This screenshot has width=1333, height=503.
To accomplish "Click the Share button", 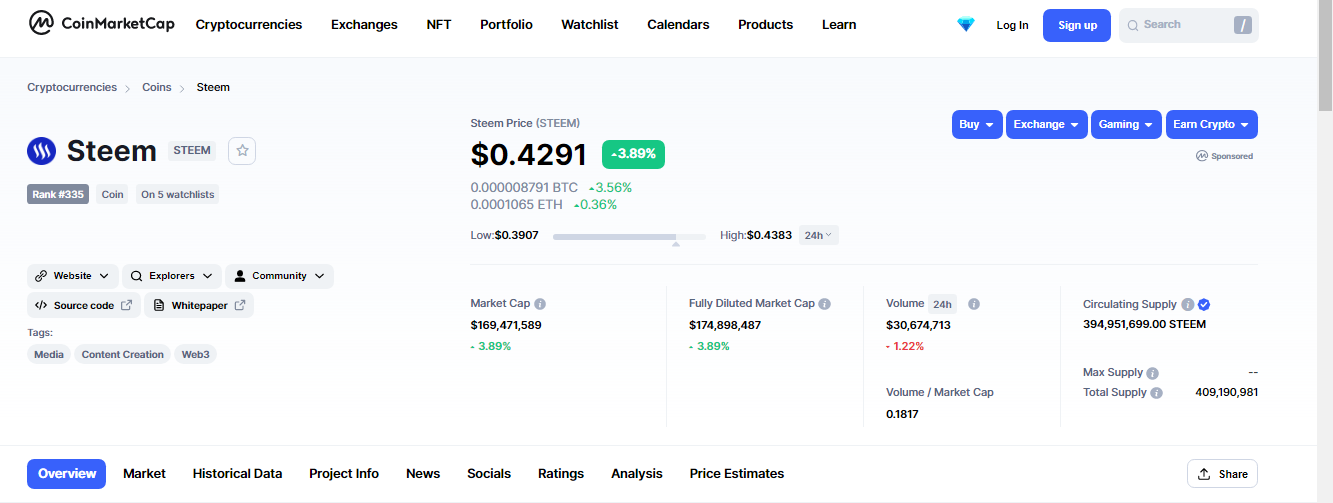I will click(x=1222, y=474).
